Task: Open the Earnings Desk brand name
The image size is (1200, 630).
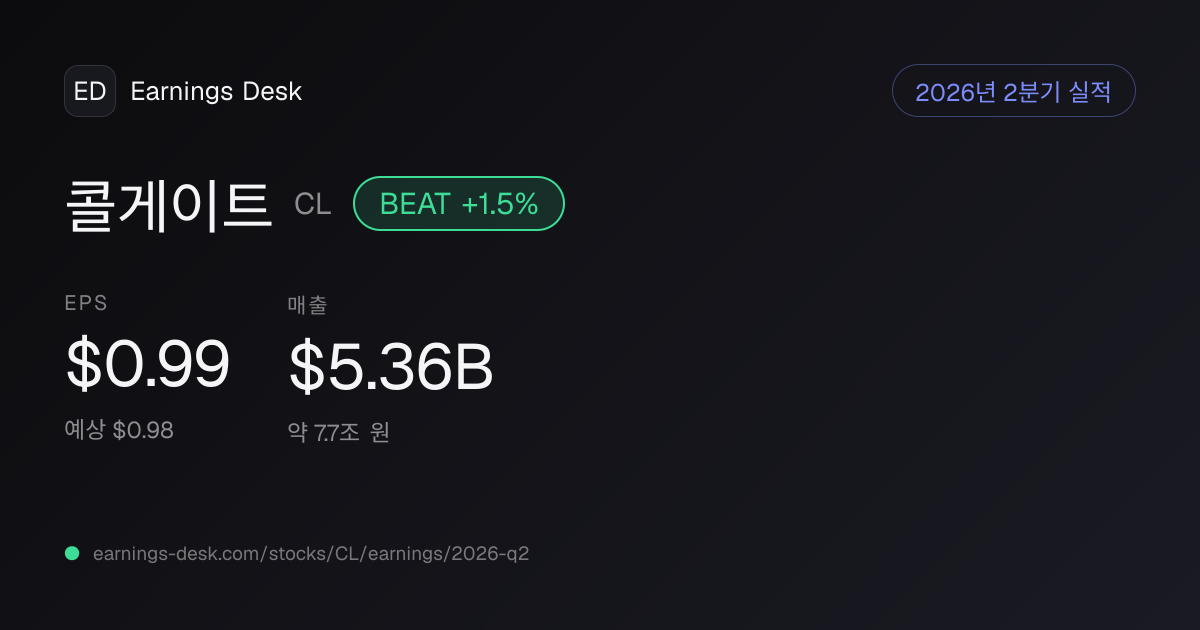Action: click(x=216, y=92)
